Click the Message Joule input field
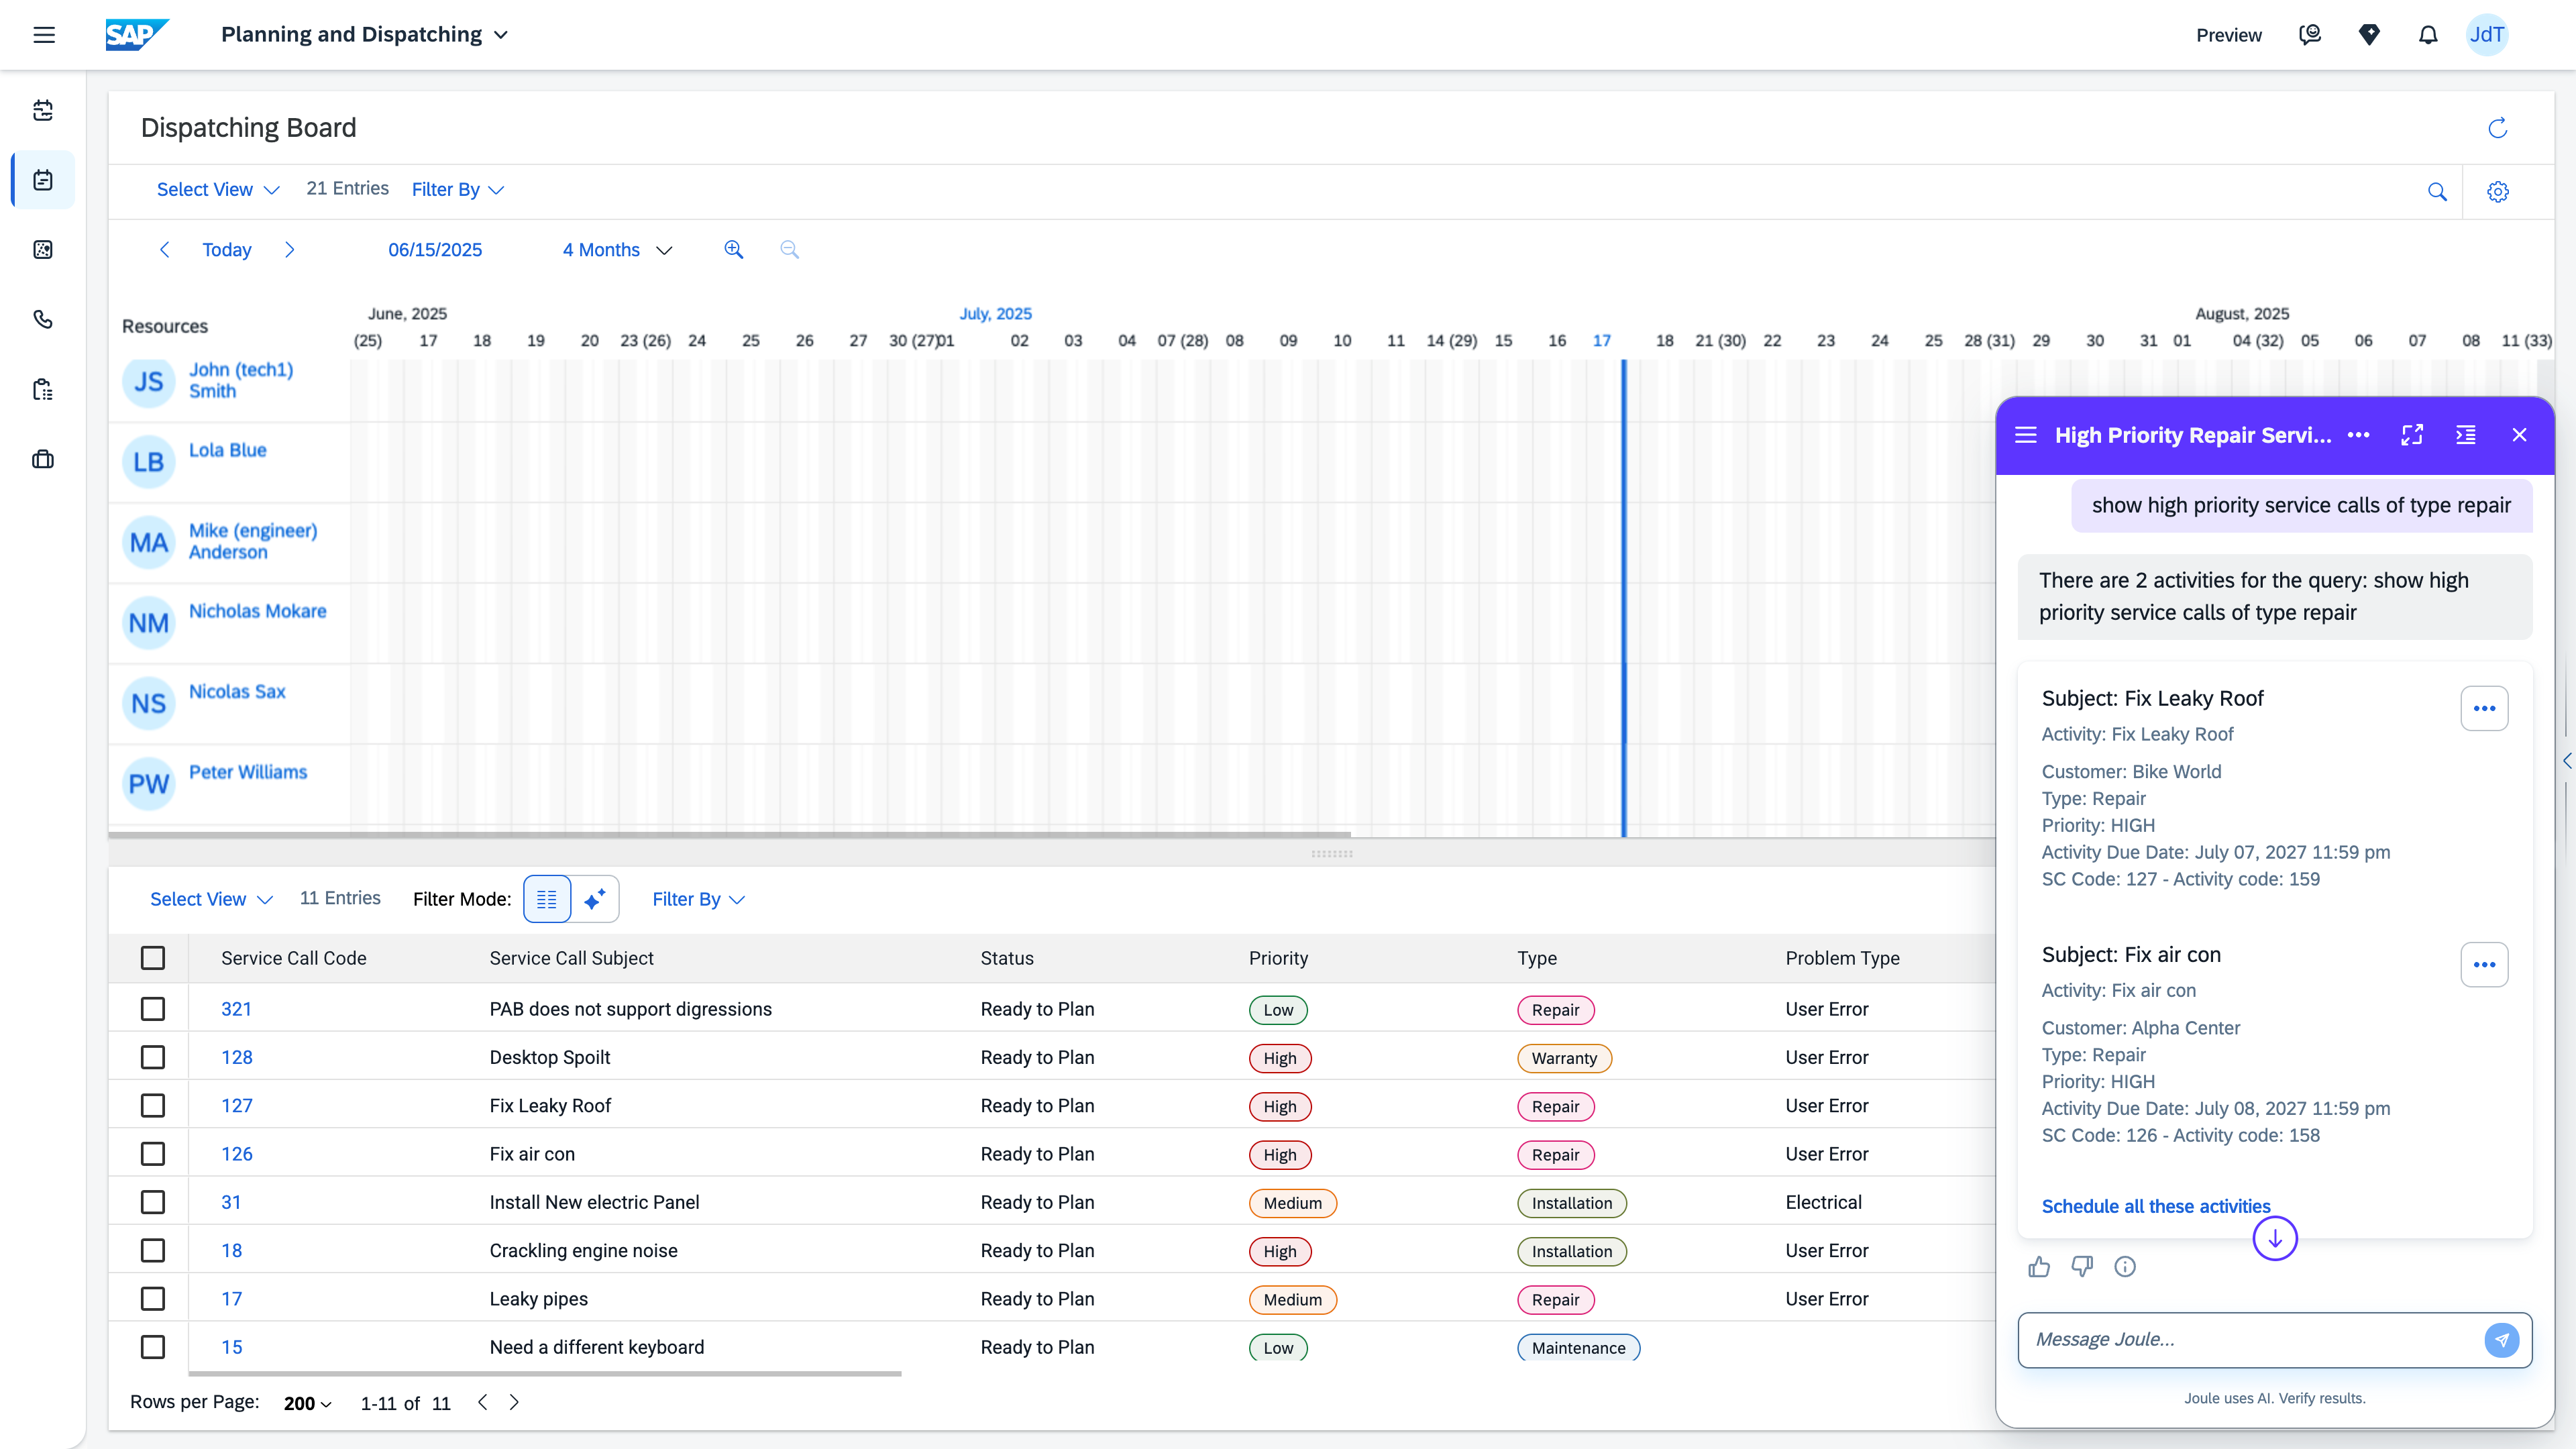The height and width of the screenshot is (1449, 2576). [x=2250, y=1340]
